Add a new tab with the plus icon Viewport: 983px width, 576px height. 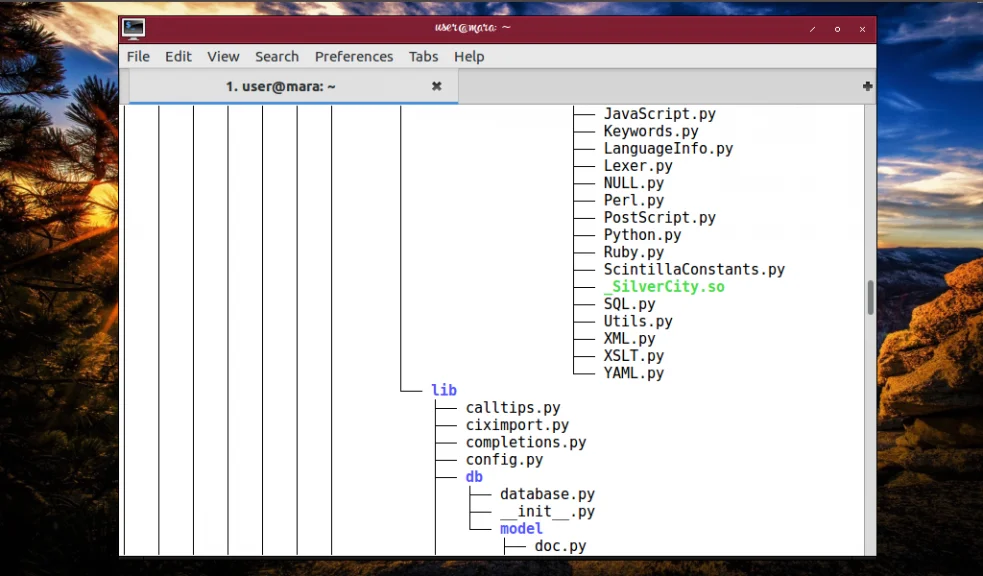coord(867,87)
